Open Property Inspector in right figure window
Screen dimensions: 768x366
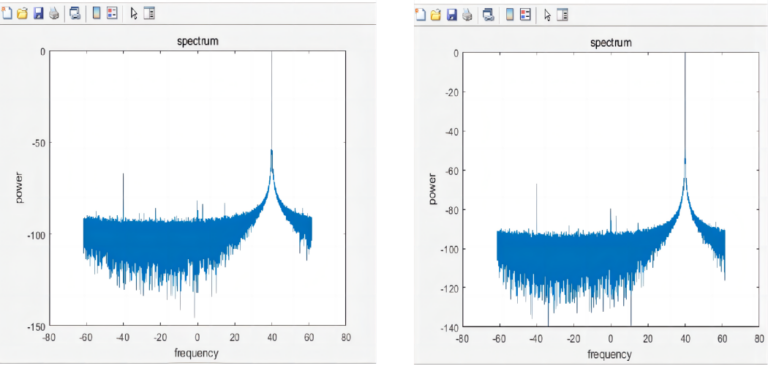pos(563,15)
